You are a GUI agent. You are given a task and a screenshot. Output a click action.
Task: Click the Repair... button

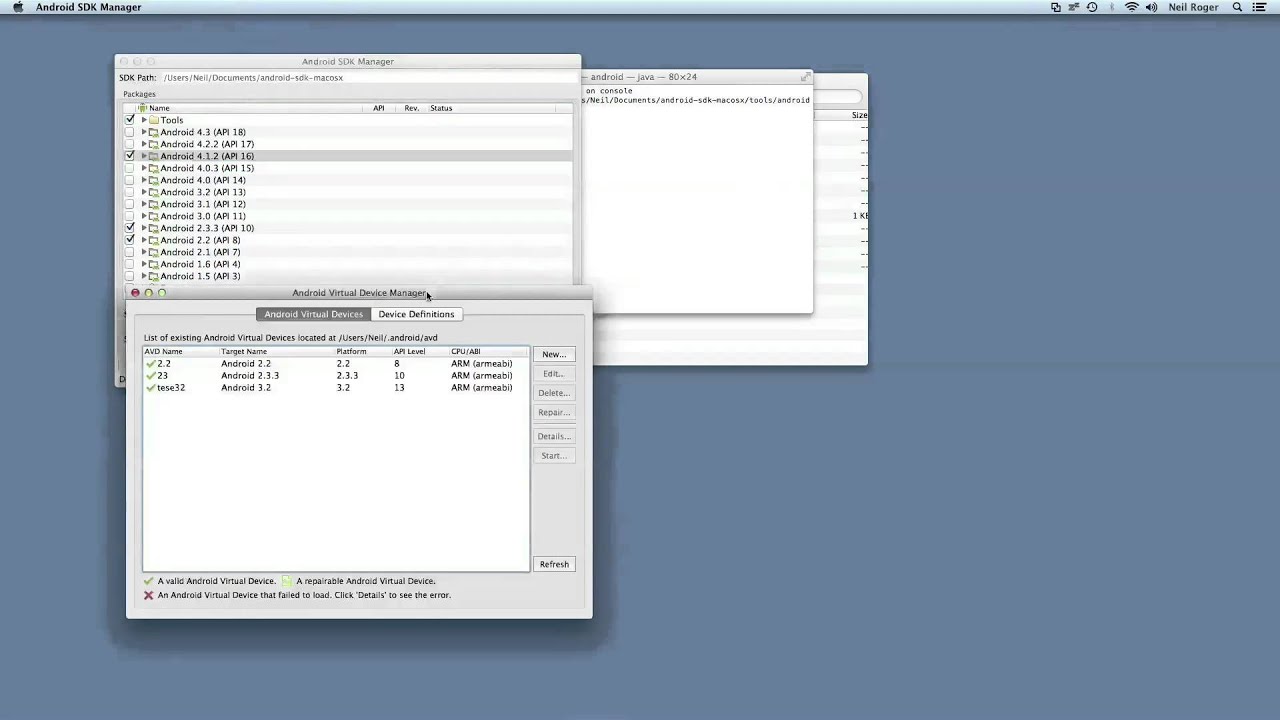tap(554, 412)
